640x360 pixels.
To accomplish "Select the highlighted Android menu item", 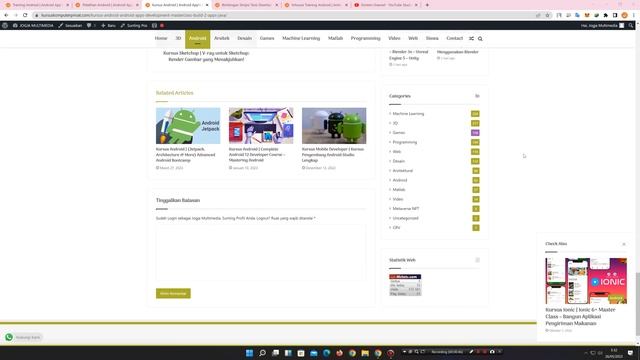I will coord(198,38).
